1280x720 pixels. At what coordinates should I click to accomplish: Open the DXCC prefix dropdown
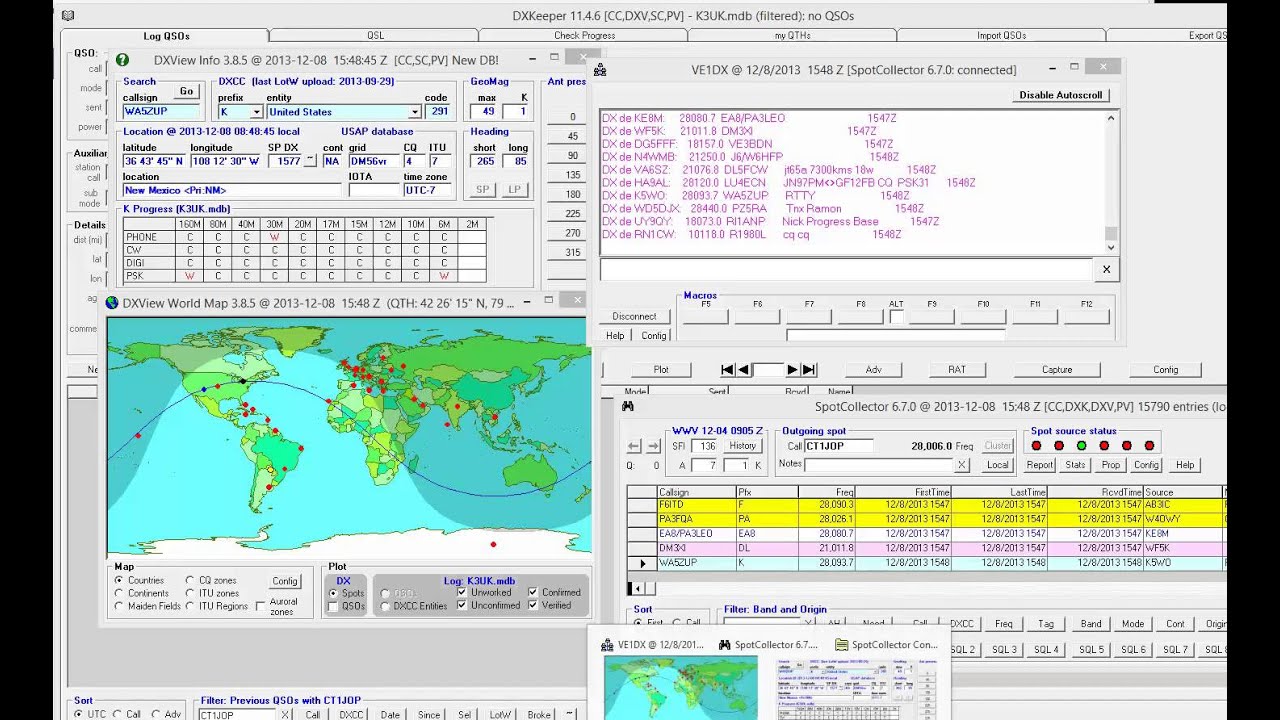pos(256,112)
